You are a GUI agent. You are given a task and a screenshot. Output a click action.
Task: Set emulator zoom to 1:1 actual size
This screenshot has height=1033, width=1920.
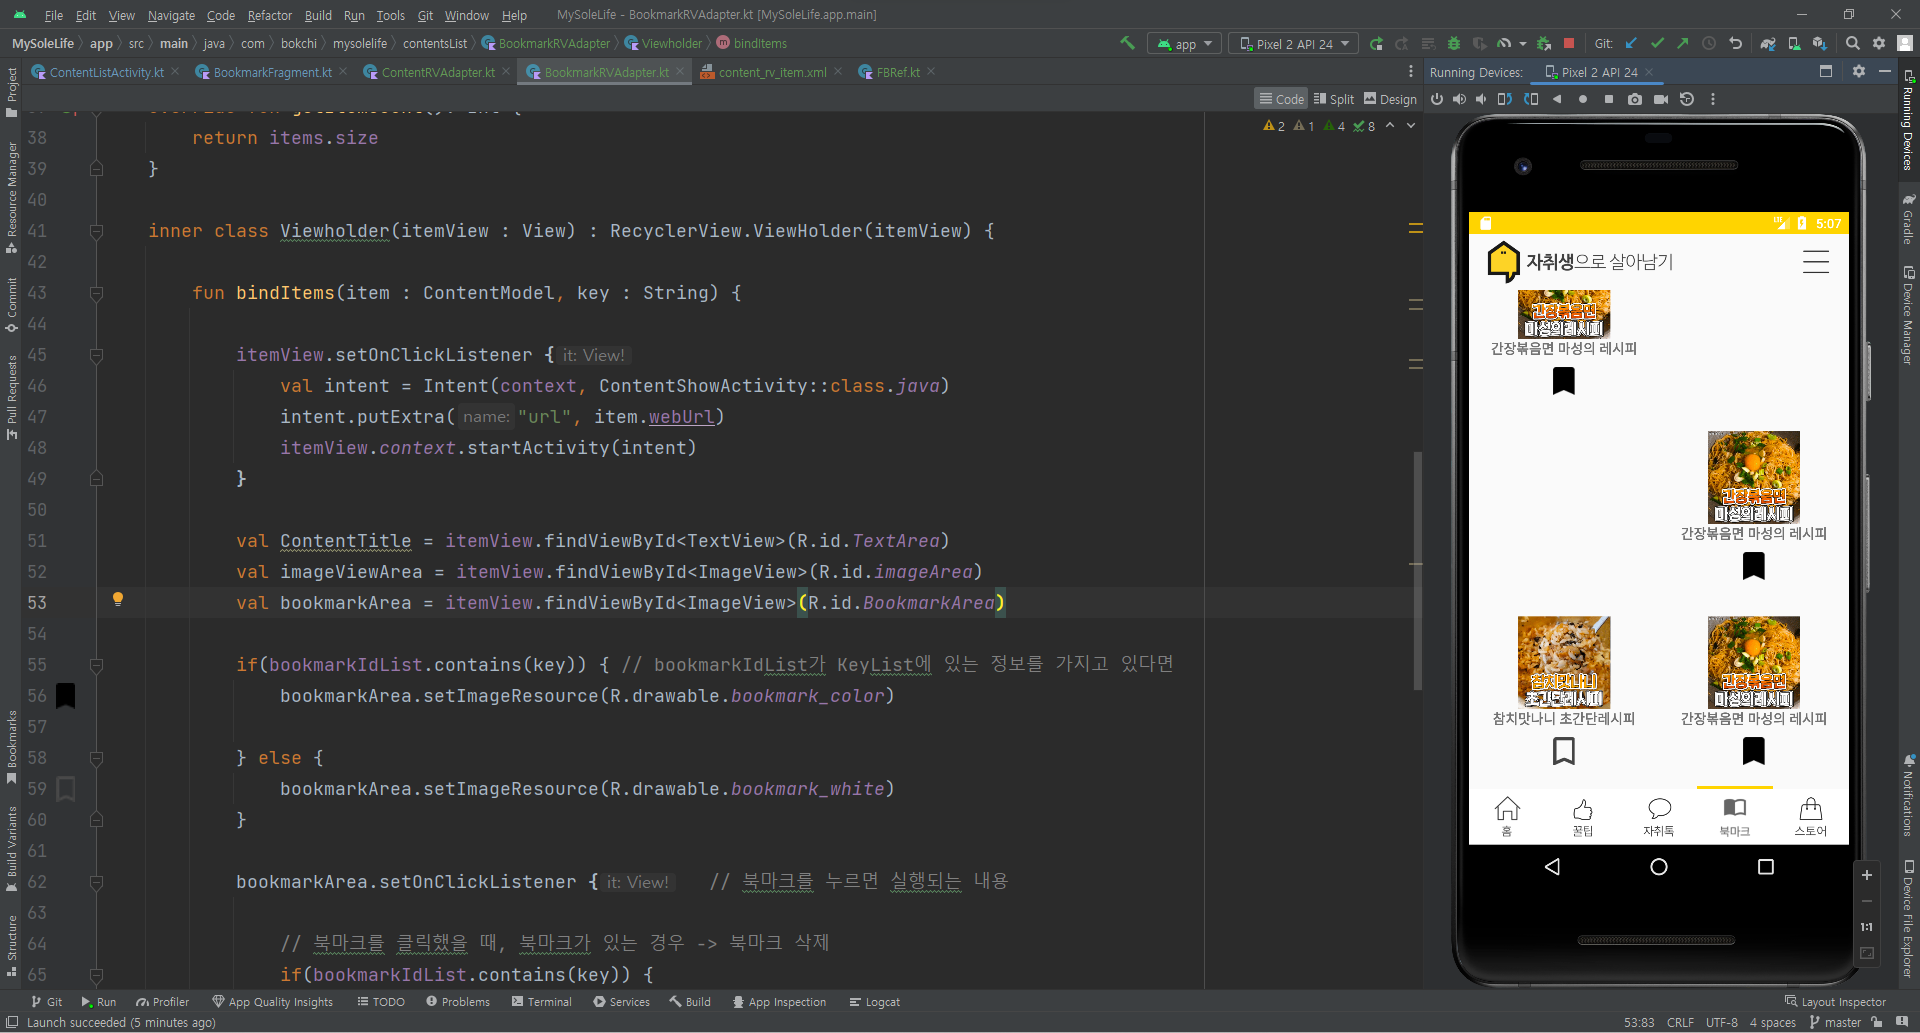coord(1866,927)
